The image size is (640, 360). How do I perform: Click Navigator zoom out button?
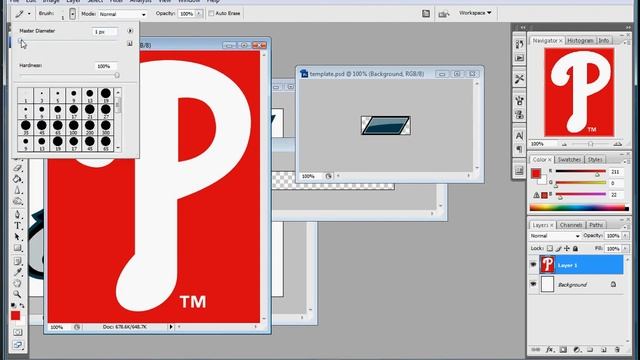click(564, 144)
